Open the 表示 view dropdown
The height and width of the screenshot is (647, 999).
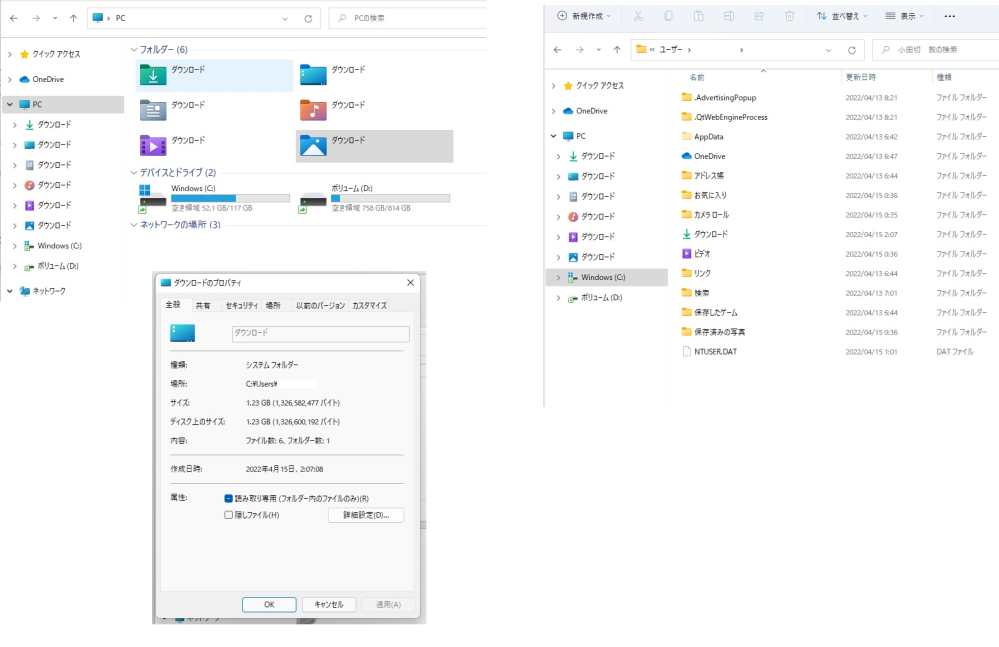908,16
